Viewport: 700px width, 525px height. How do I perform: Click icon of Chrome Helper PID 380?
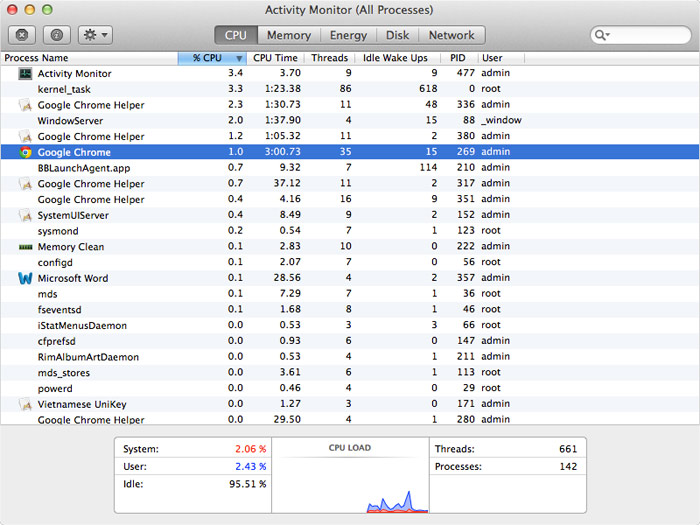point(25,137)
